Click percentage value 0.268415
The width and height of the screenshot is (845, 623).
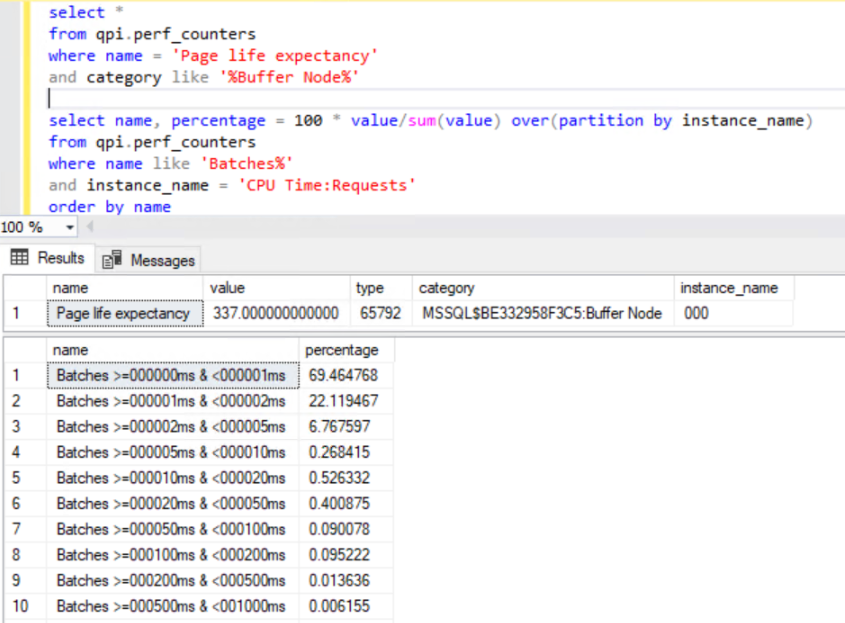click(x=346, y=452)
